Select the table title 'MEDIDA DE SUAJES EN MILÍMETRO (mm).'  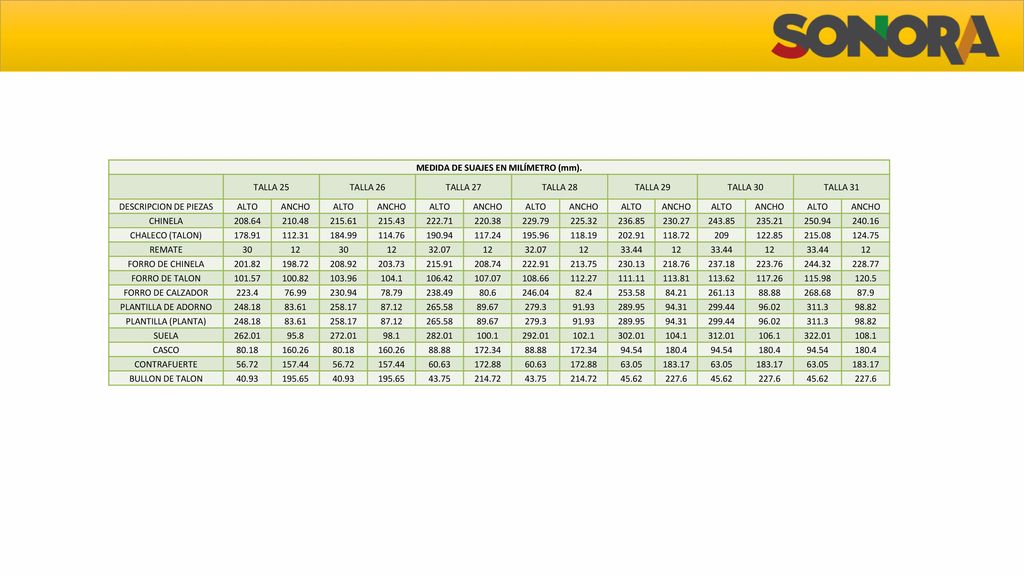click(499, 168)
